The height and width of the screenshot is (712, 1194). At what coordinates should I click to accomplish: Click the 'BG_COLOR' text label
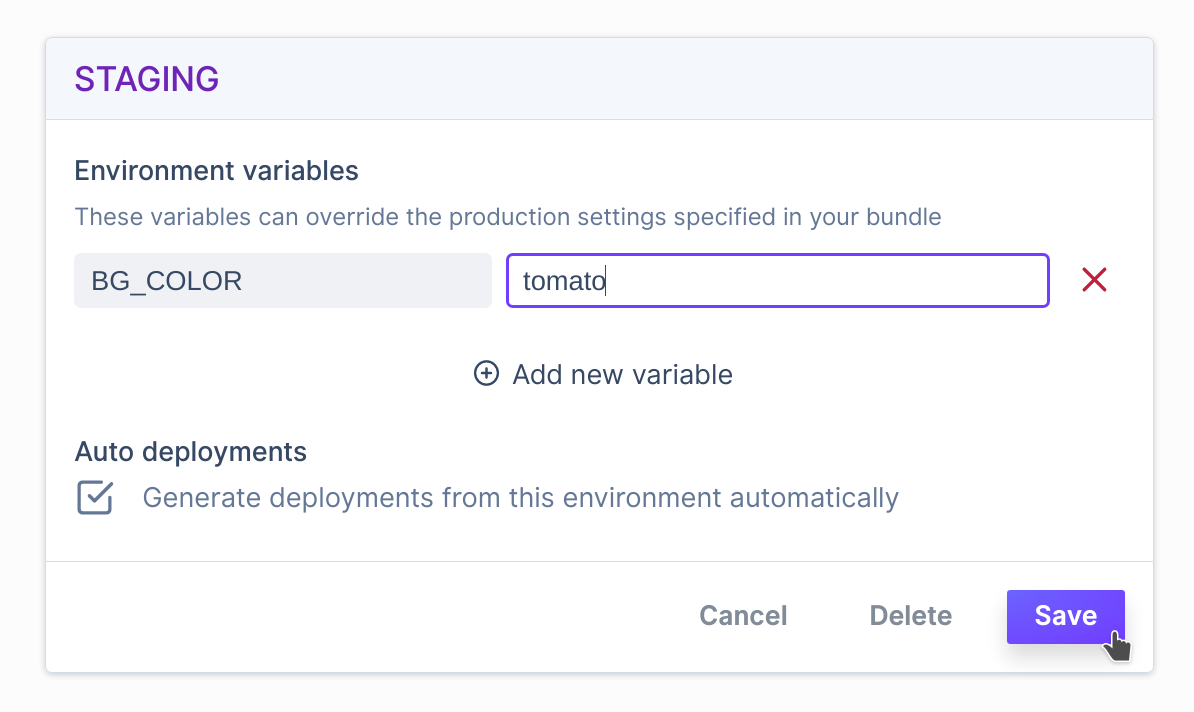click(x=166, y=281)
